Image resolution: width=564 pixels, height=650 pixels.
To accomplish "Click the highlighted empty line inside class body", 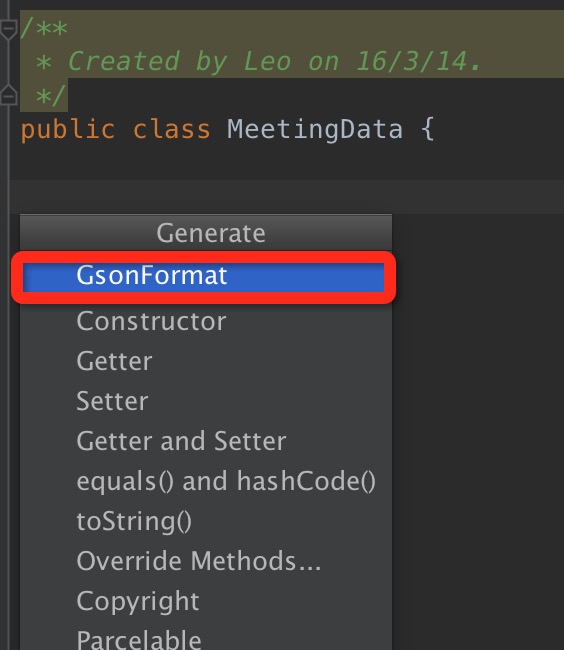I will coord(286,197).
